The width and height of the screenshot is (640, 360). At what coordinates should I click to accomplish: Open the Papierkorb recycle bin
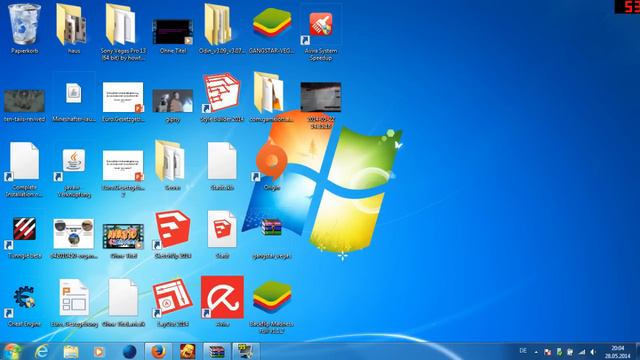(24, 29)
